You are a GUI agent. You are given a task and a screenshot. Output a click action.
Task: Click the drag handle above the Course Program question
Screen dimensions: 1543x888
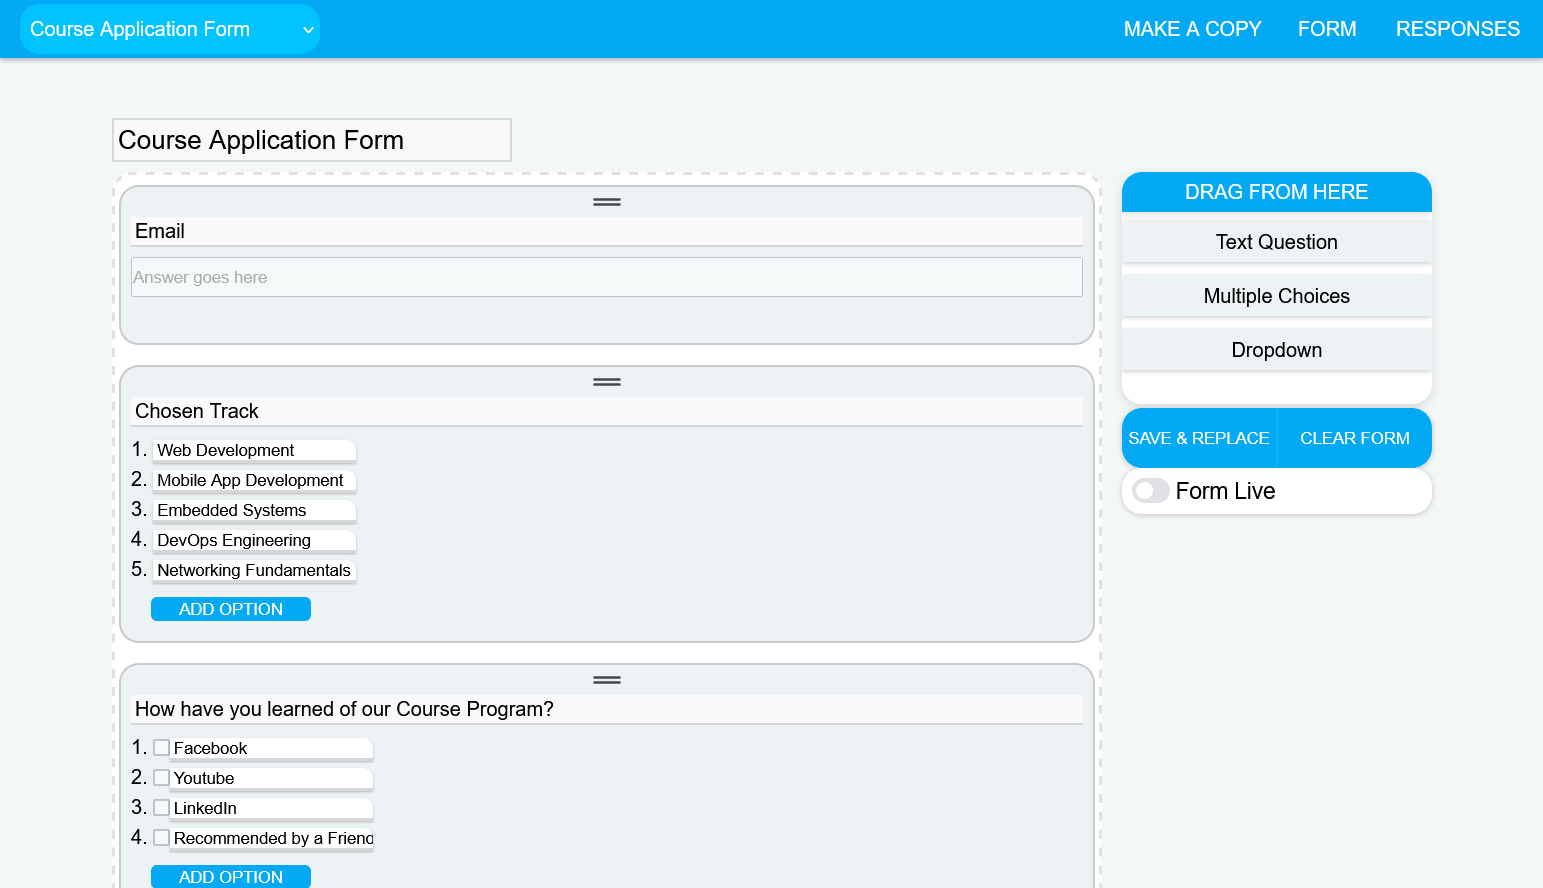(607, 680)
